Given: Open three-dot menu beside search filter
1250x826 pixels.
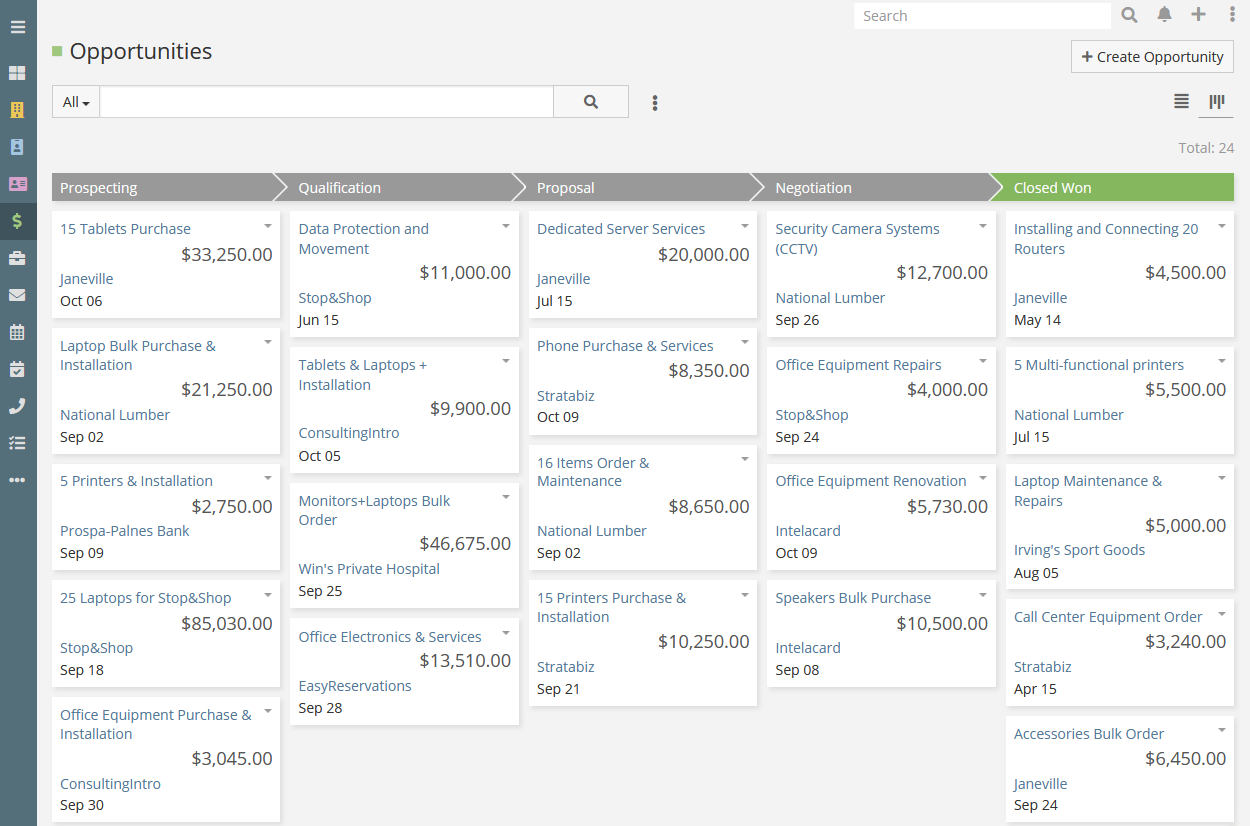Looking at the screenshot, I should click(x=655, y=103).
